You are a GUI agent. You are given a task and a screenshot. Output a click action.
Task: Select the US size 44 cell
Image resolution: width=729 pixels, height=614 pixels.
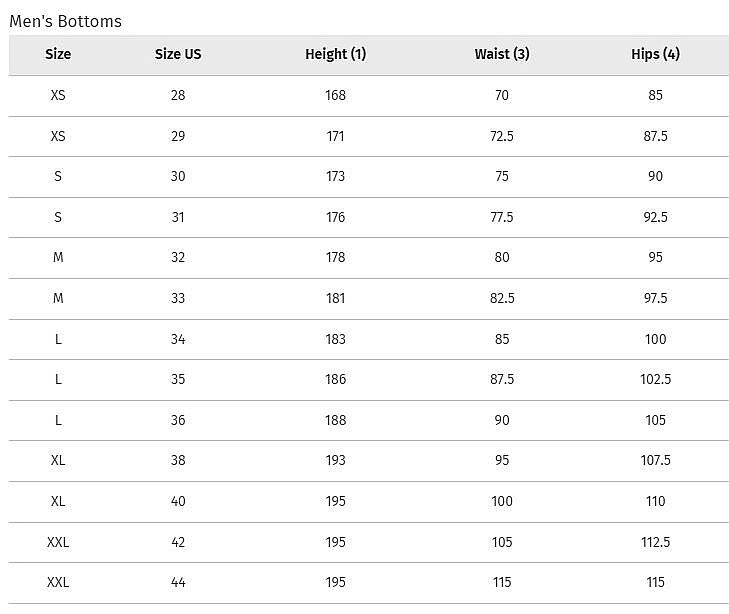point(178,582)
